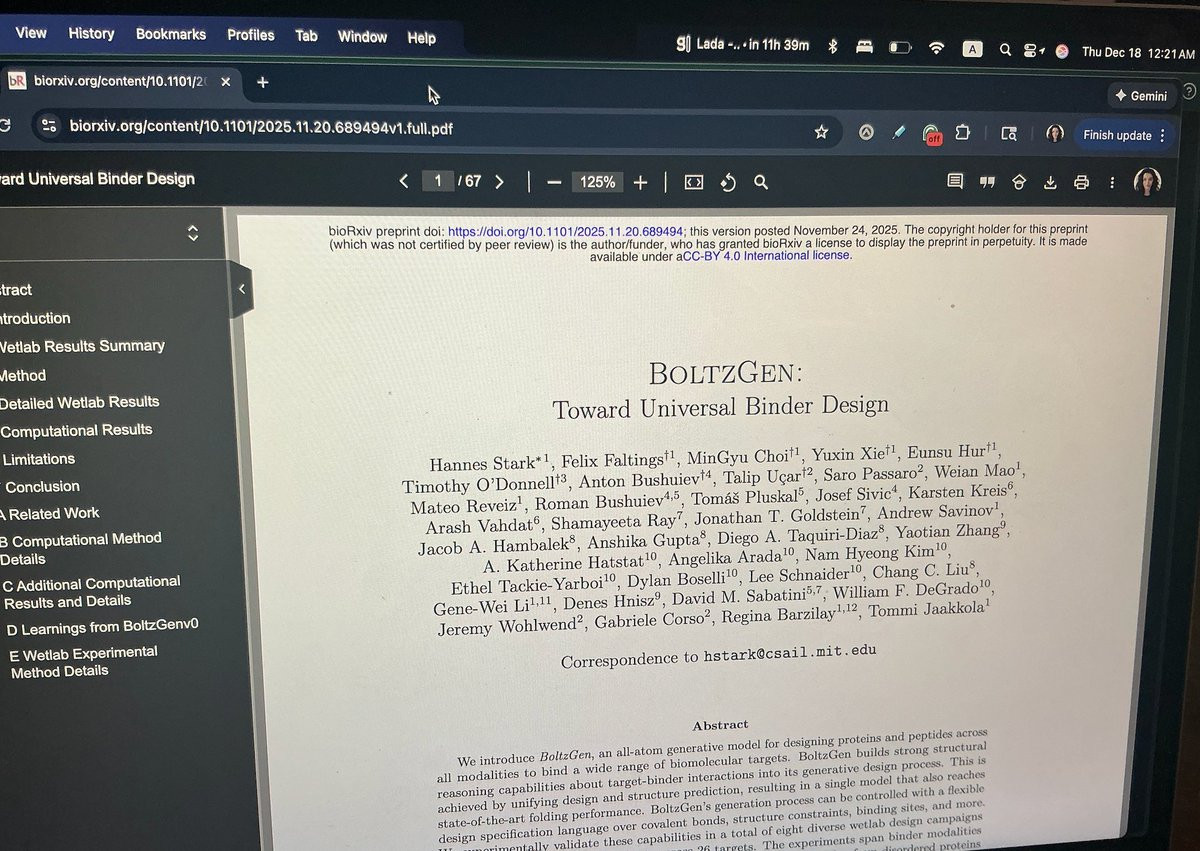Screen dimensions: 1200x851
Task: Open the Help menu
Action: 421,38
